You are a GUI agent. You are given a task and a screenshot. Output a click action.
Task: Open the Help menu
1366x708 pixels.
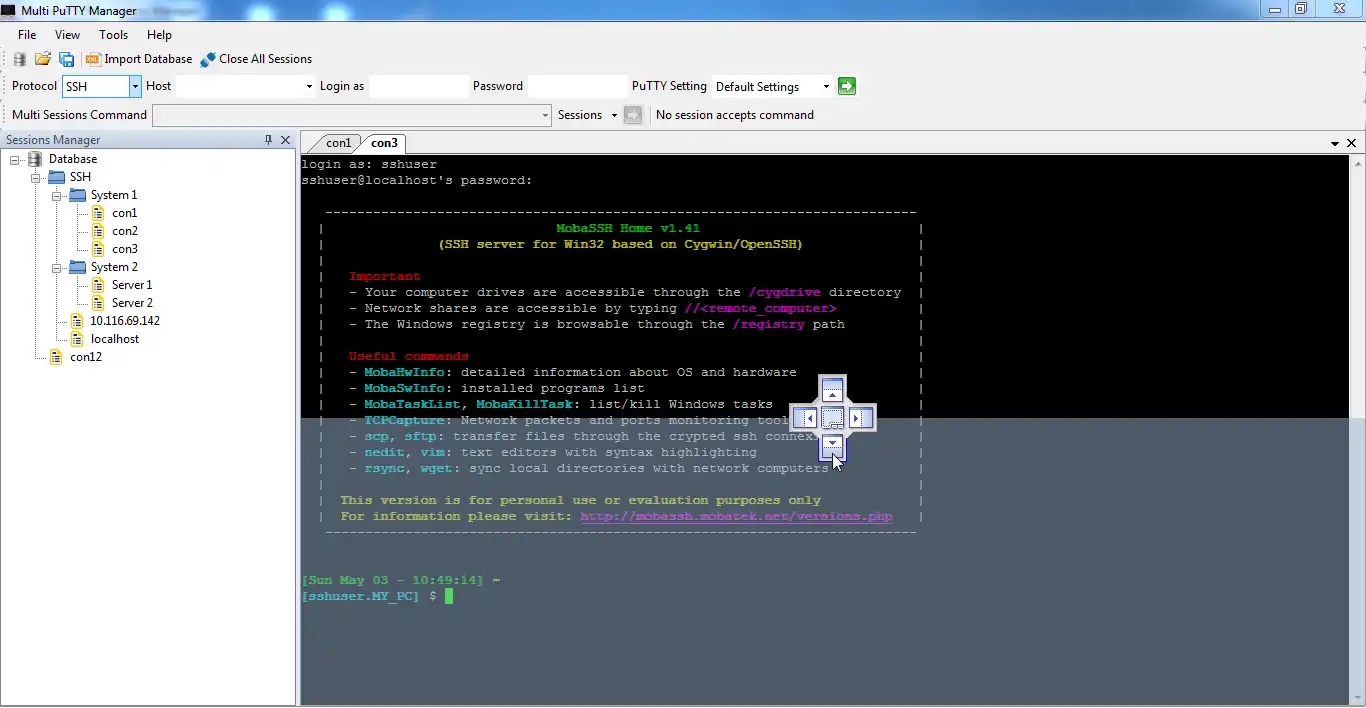tap(159, 35)
